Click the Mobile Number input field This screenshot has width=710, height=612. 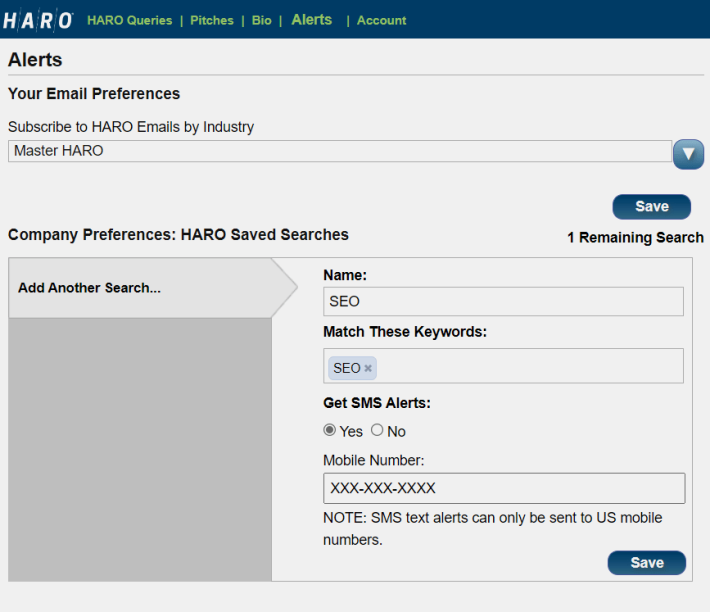[503, 488]
